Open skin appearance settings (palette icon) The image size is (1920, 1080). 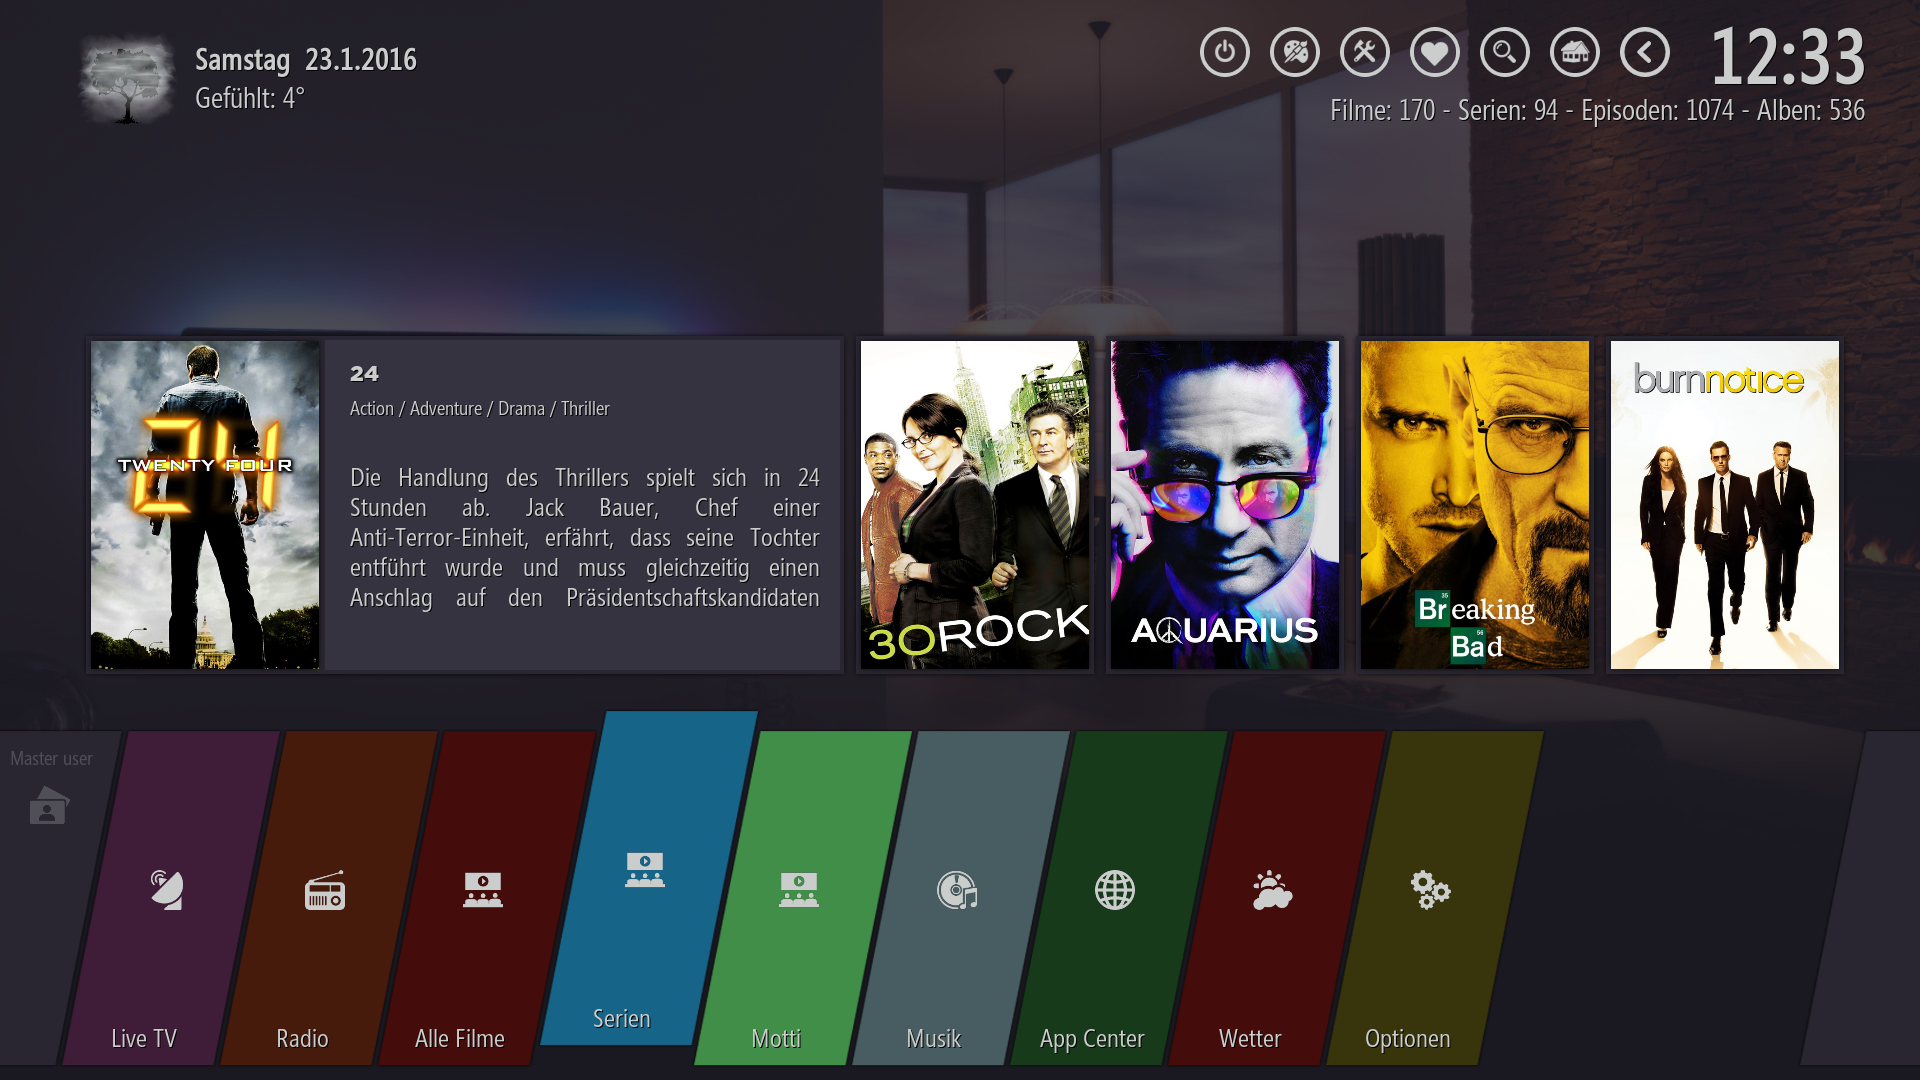1295,52
